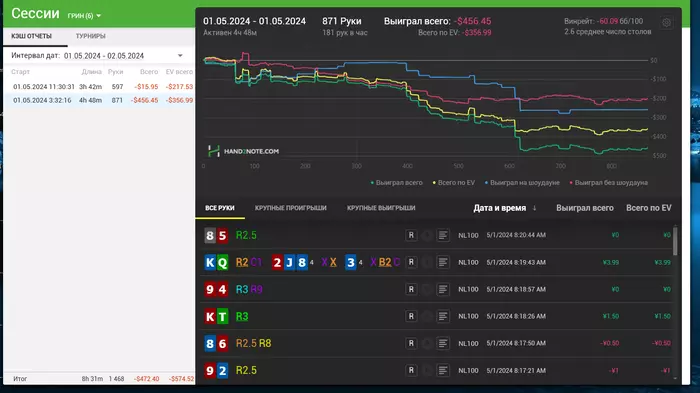Open the ГРИН (6) player dropdown
This screenshot has height=393, width=700.
[84, 16]
